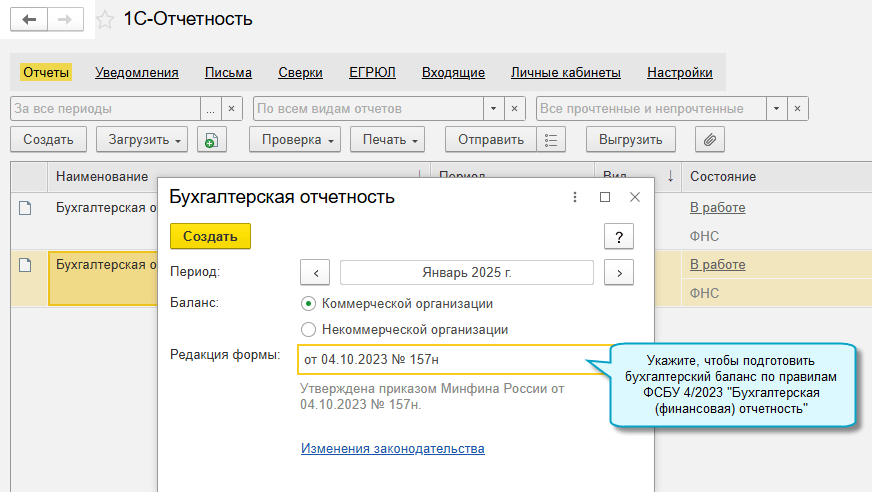Open the Загрузить dropdown button
872x492 pixels.
[x=142, y=140]
